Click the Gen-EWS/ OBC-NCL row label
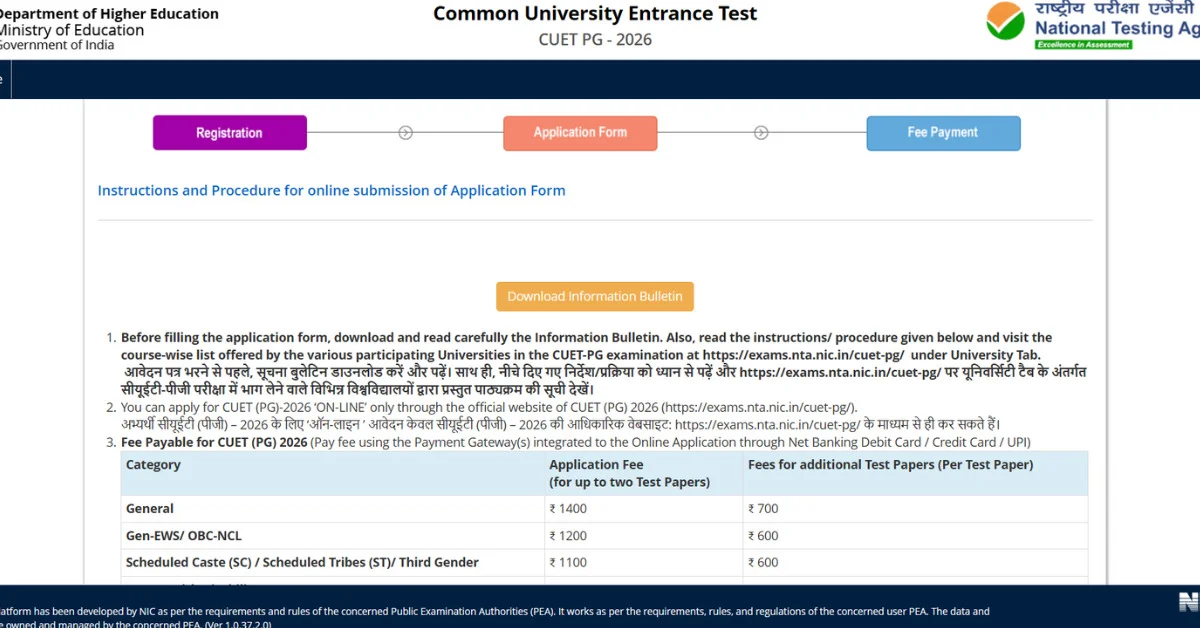The width and height of the screenshot is (1200, 628). click(x=186, y=535)
